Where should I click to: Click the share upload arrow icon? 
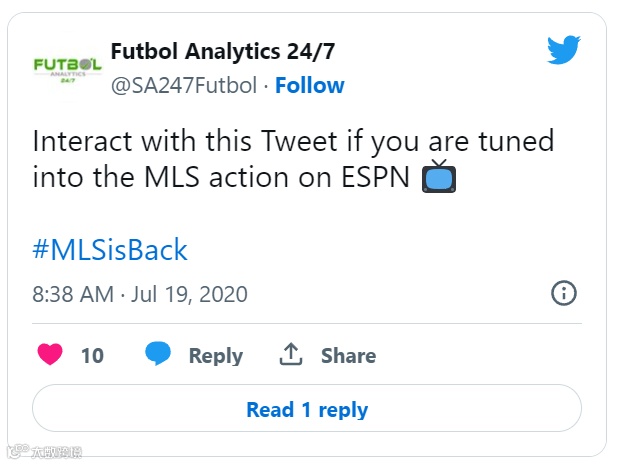(x=291, y=354)
